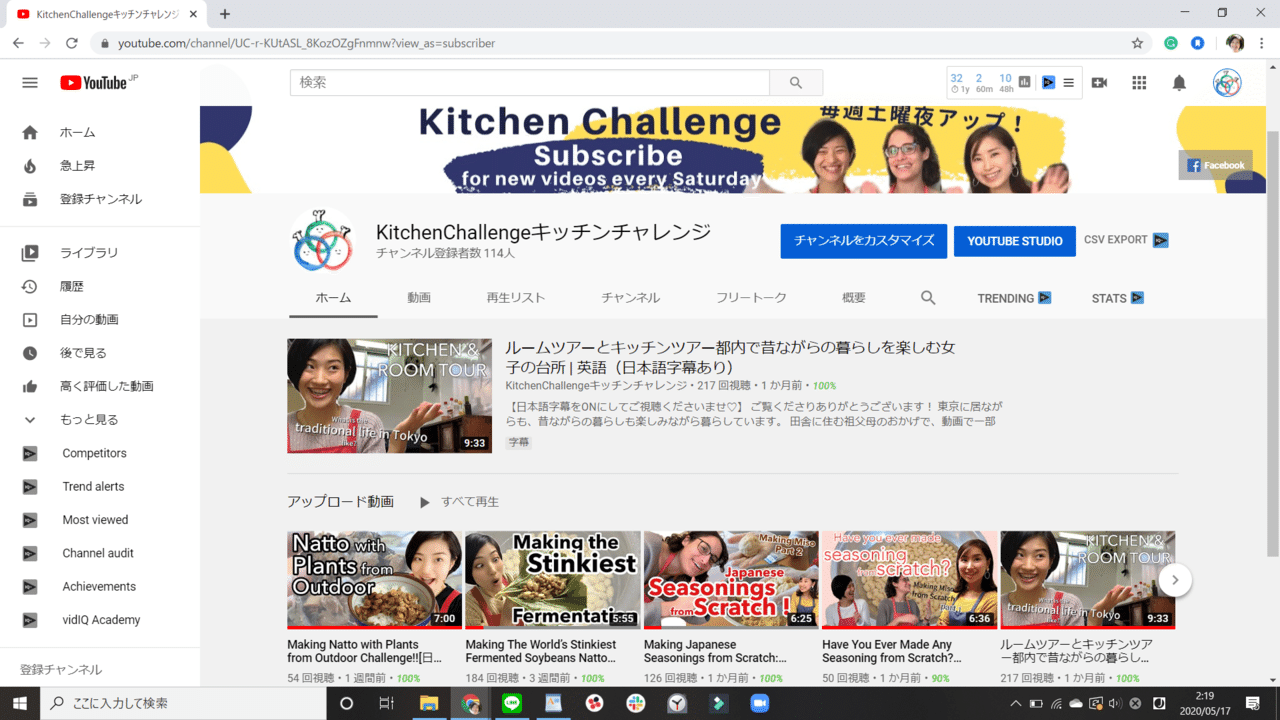Image resolution: width=1280 pixels, height=720 pixels.
Task: Click the create video camera icon
Action: point(1100,83)
